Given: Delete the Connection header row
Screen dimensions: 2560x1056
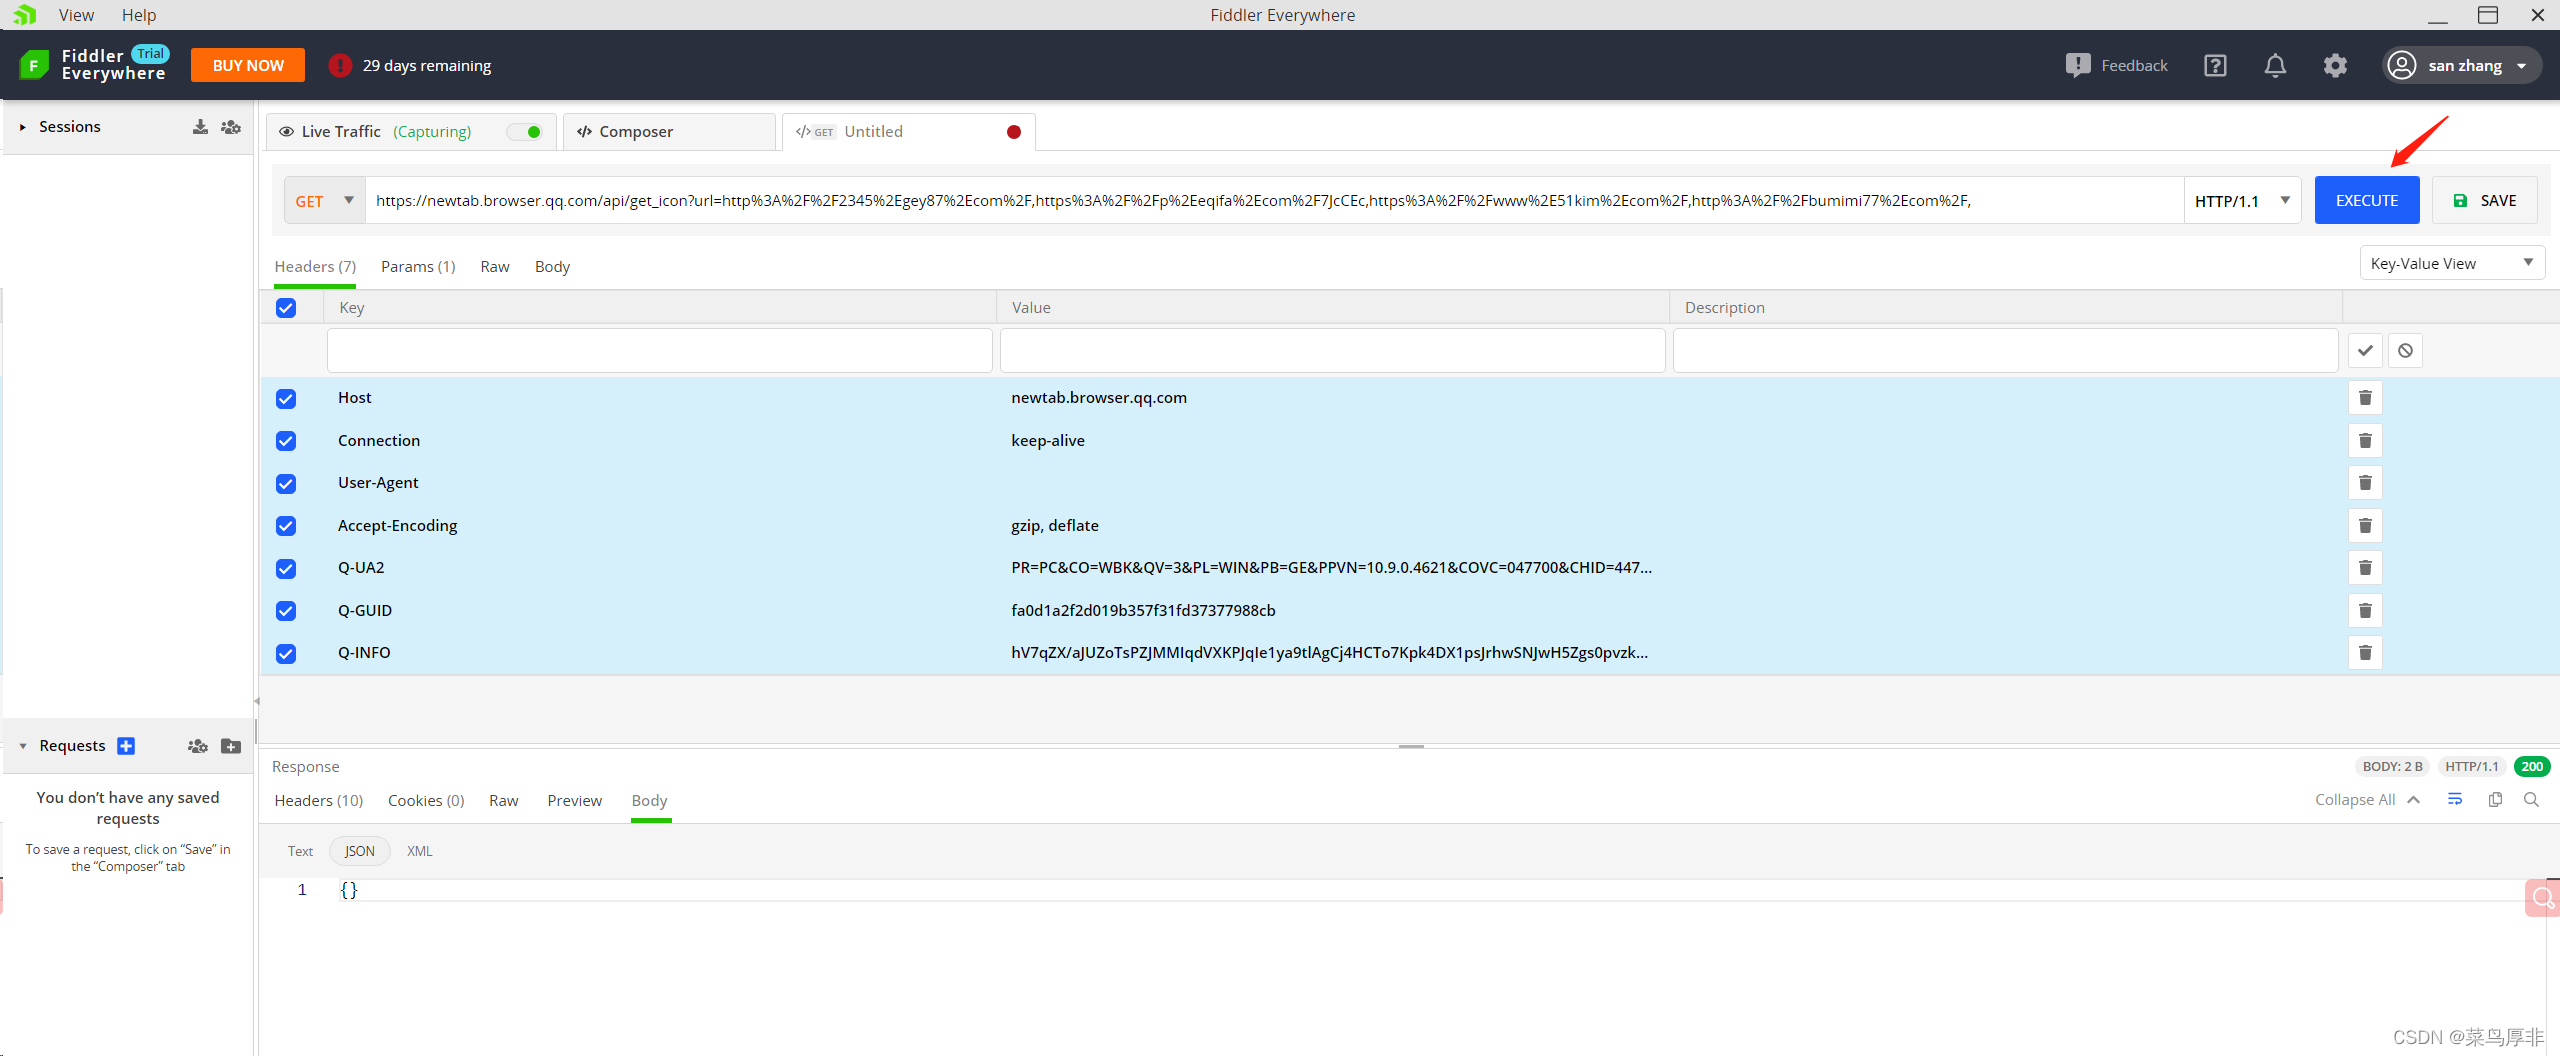Looking at the screenshot, I should pyautogui.click(x=2365, y=441).
